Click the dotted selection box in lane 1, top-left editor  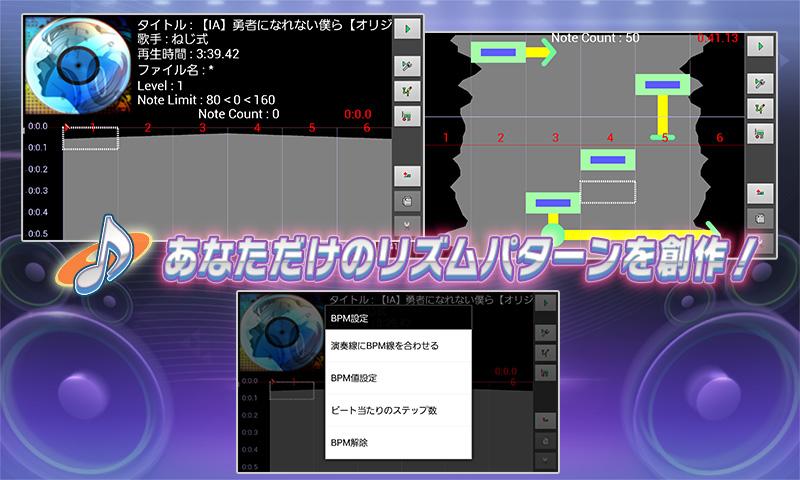(x=90, y=138)
